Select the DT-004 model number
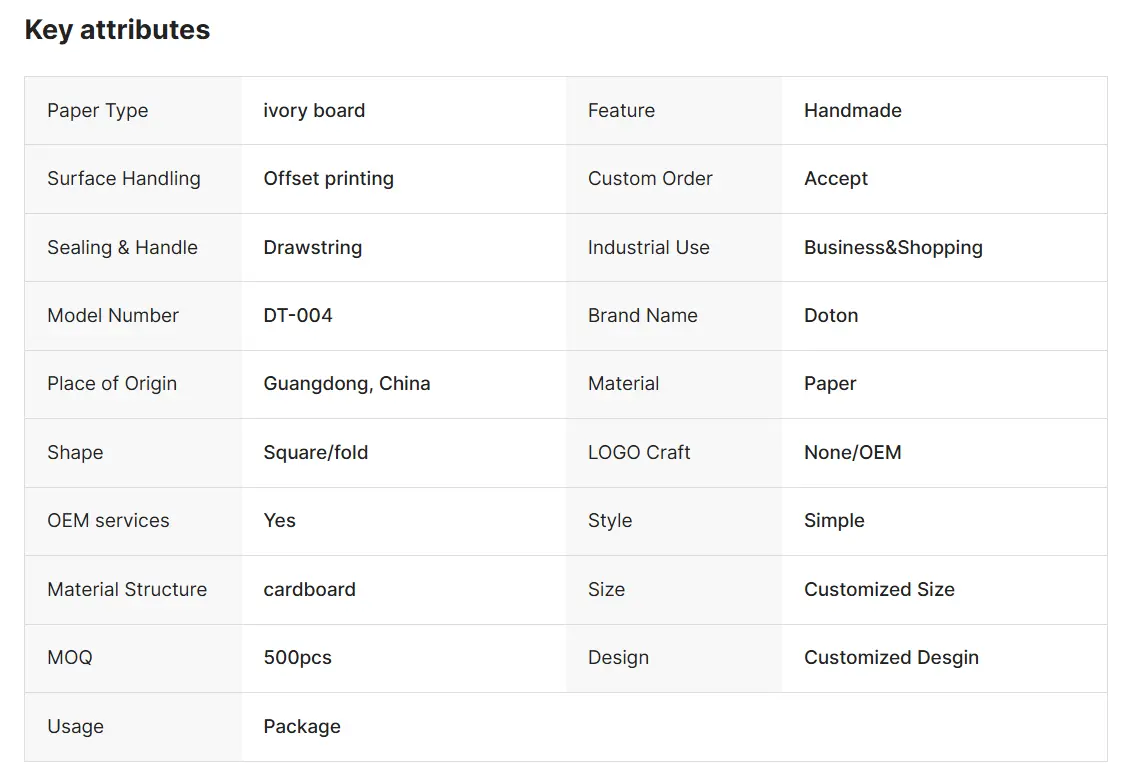 298,315
